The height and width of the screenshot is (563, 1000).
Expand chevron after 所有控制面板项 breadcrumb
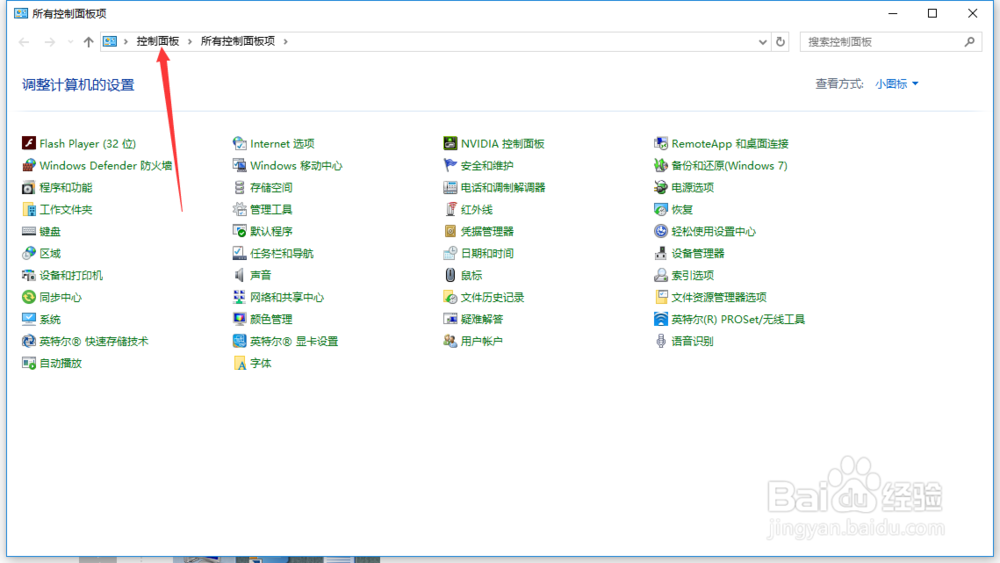286,41
